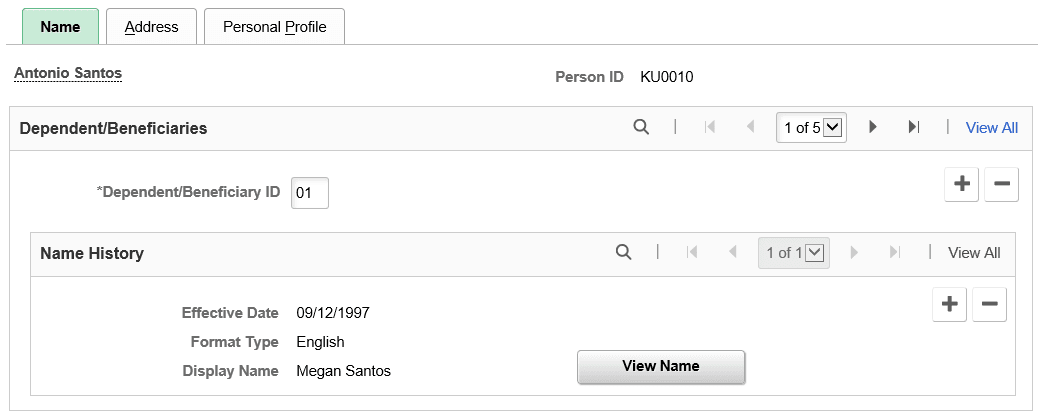Open the Antonio Santos name link

pos(68,73)
